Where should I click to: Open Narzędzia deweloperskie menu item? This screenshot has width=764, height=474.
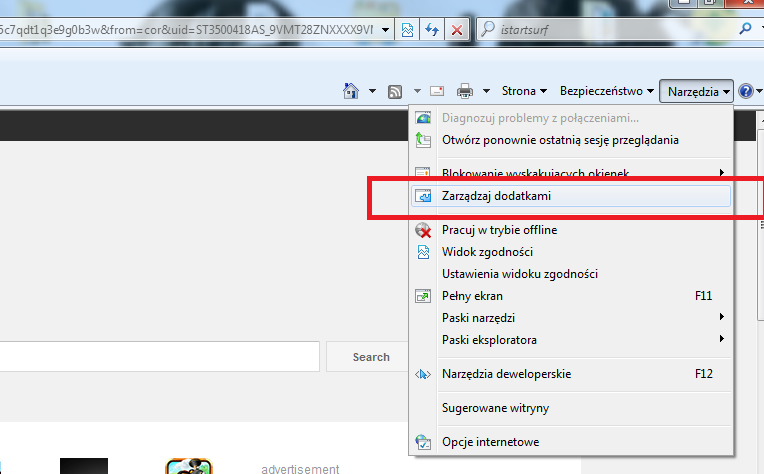click(x=506, y=374)
